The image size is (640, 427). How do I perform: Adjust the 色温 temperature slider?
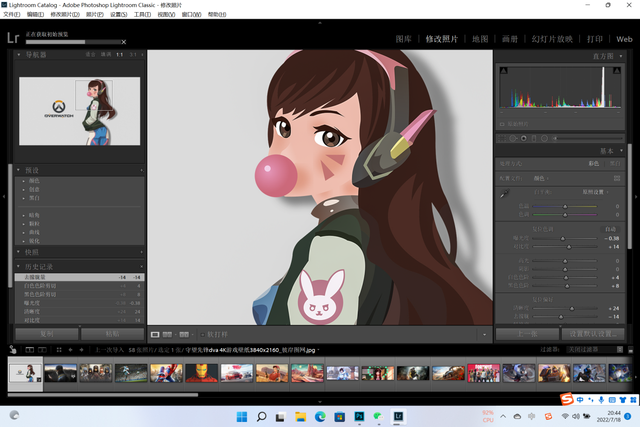(565, 207)
